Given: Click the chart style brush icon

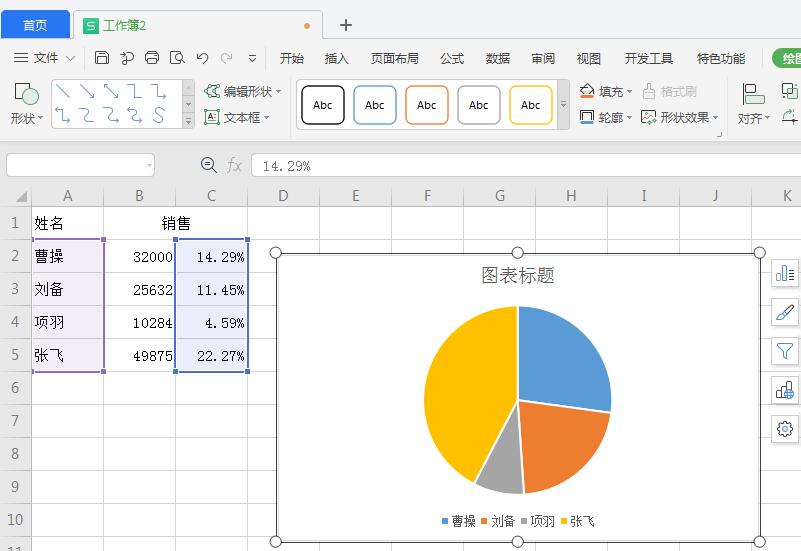Looking at the screenshot, I should click(785, 312).
